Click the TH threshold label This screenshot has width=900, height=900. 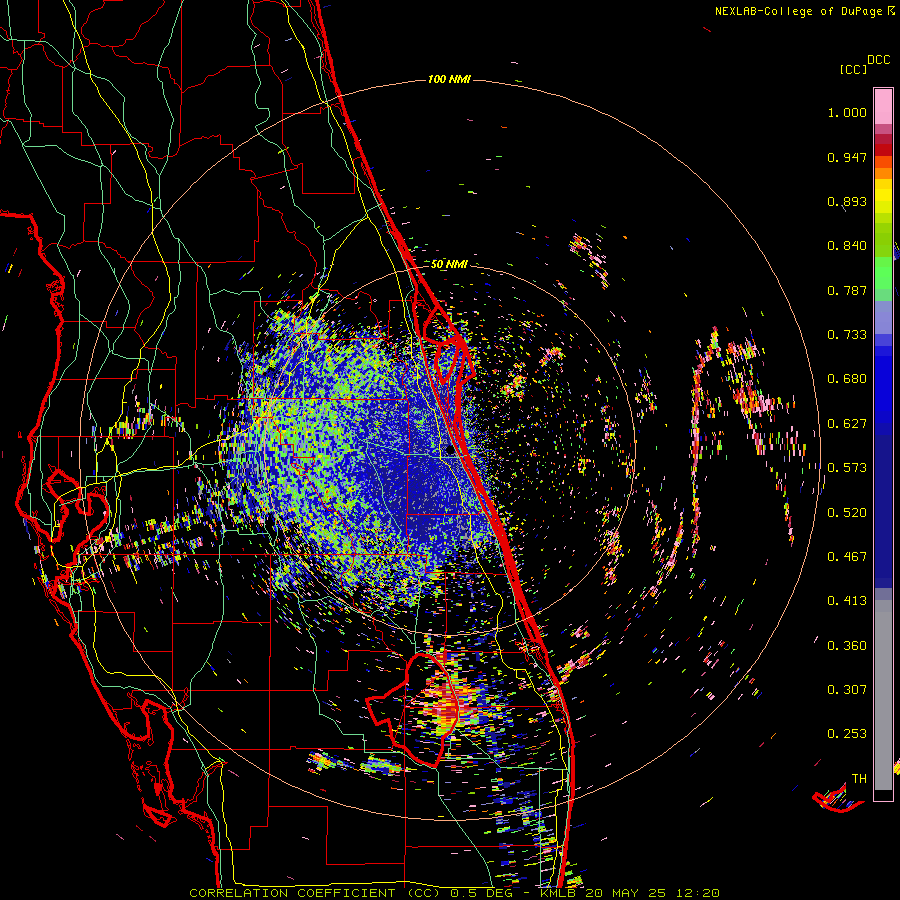pos(859,779)
